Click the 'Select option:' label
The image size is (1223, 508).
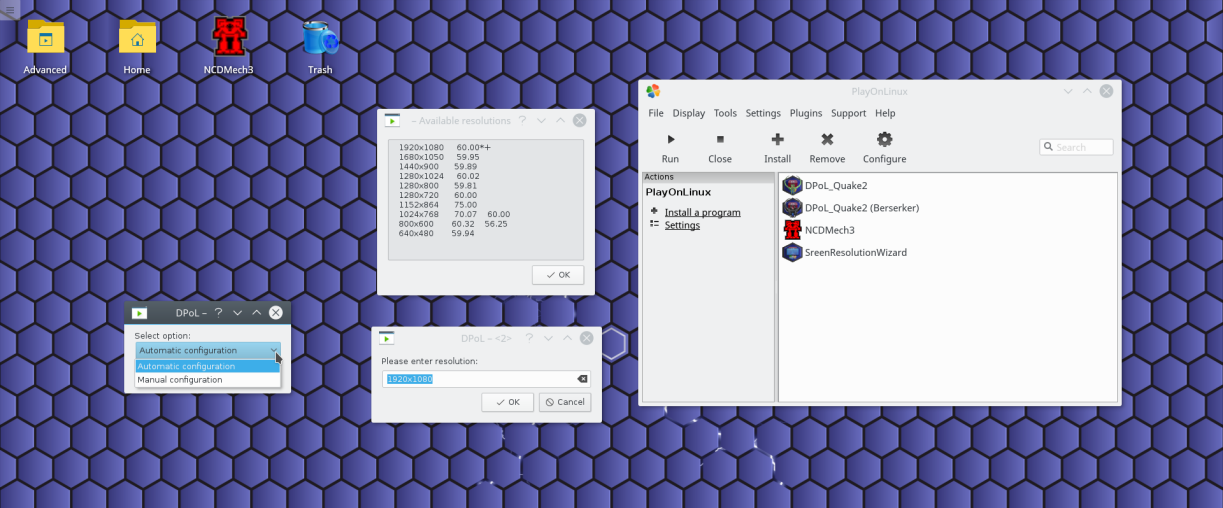pyautogui.click(x=162, y=335)
